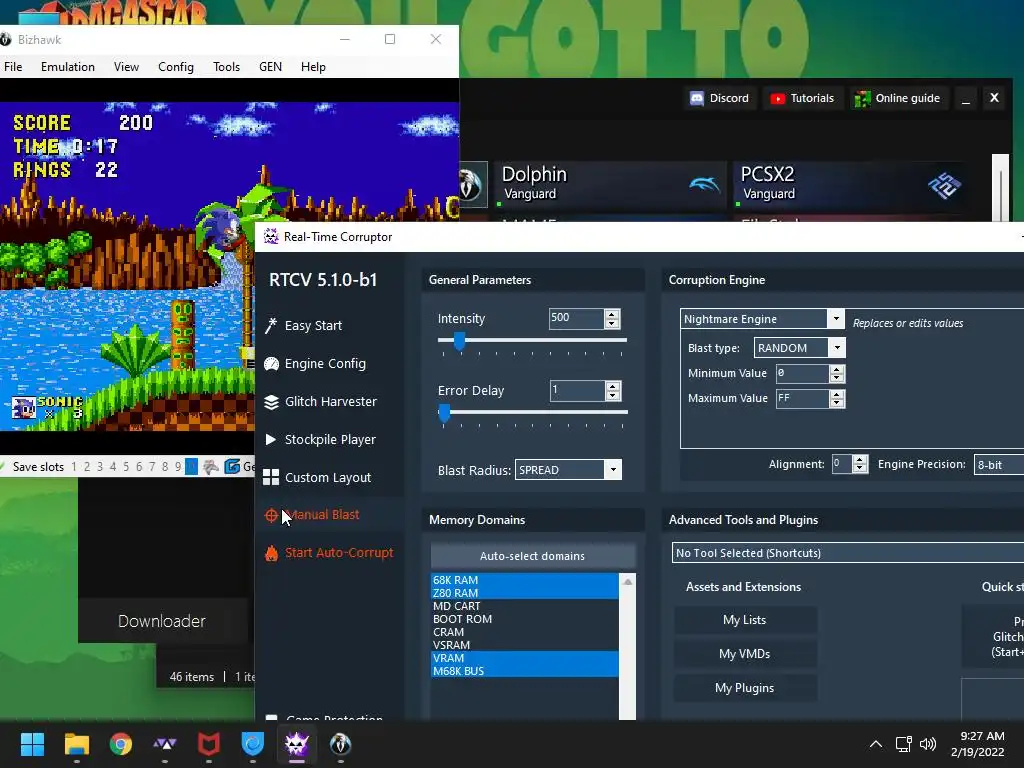Select Z80 RAM memory domain
Viewport: 1024px width, 768px height.
point(524,593)
